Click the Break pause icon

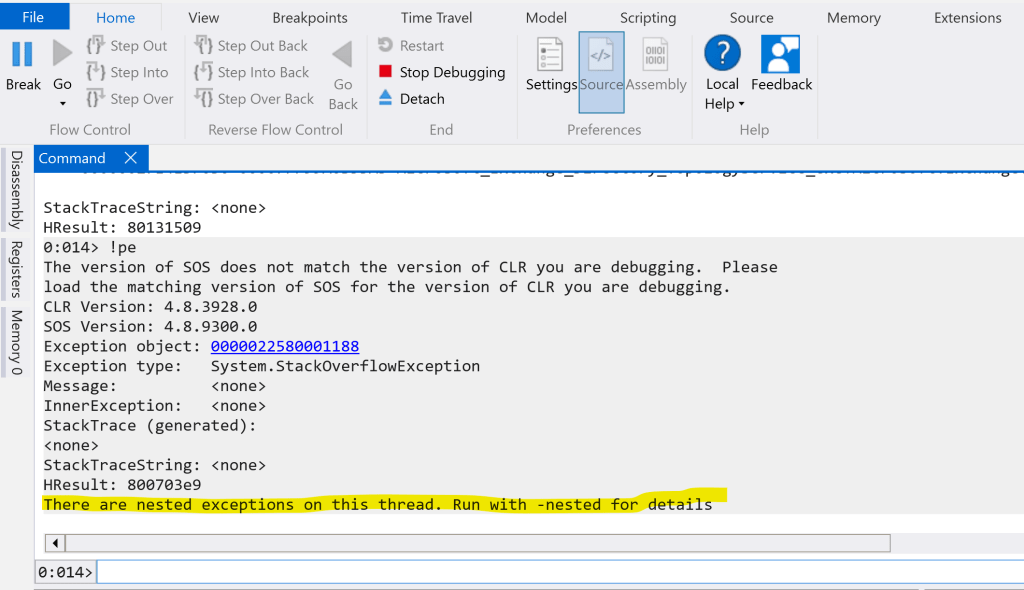point(22,54)
